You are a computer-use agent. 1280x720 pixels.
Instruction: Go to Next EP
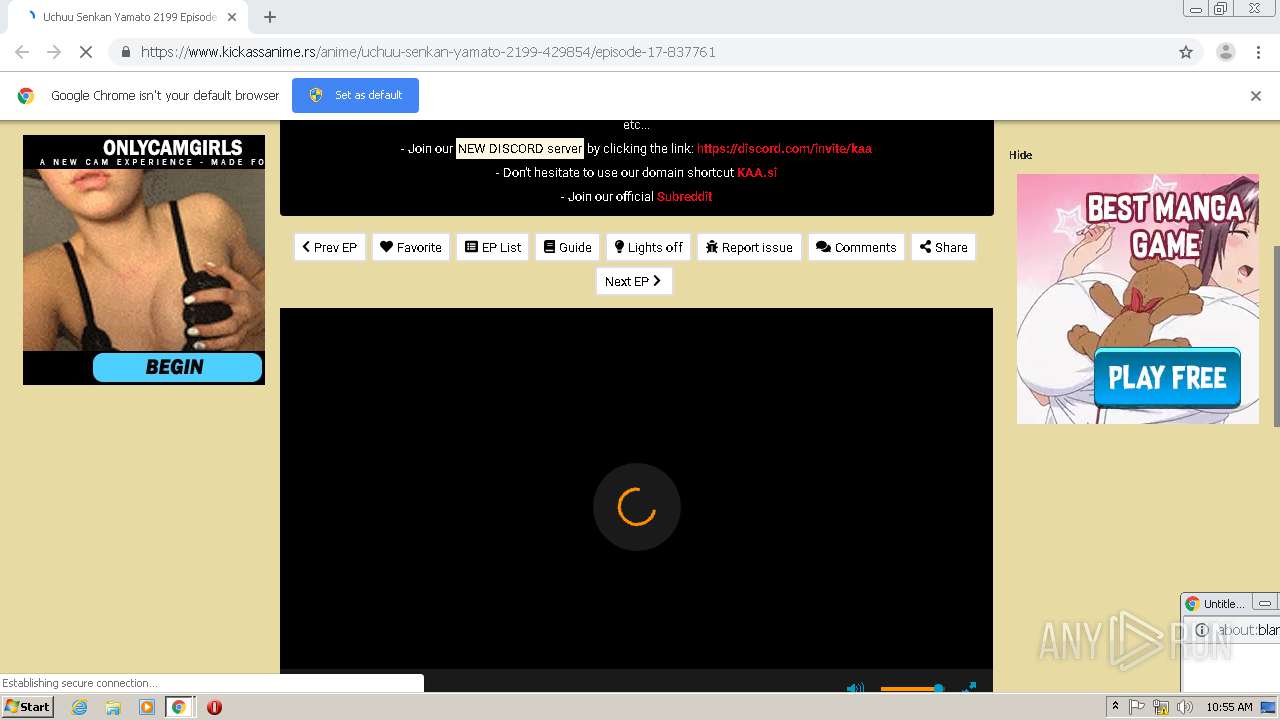pyautogui.click(x=634, y=281)
